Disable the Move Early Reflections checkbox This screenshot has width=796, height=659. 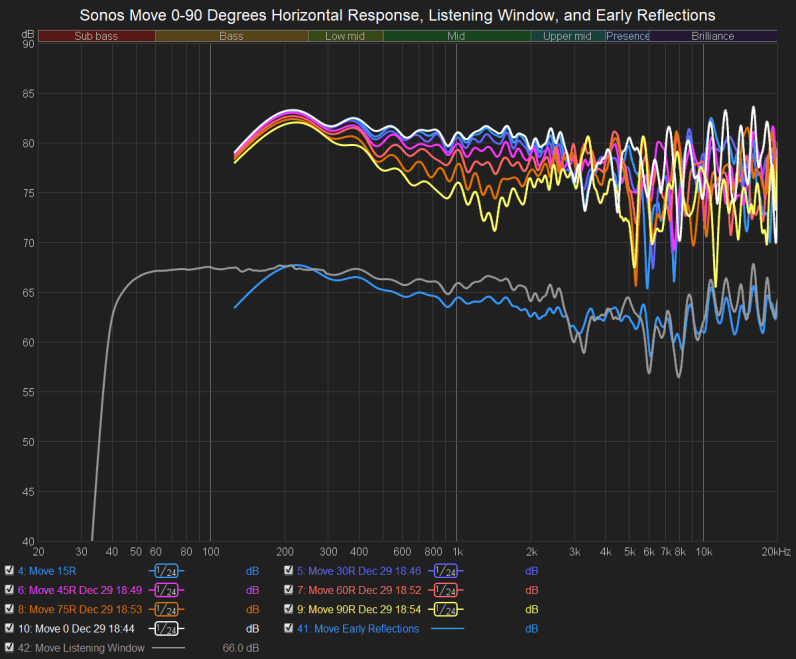coord(288,629)
